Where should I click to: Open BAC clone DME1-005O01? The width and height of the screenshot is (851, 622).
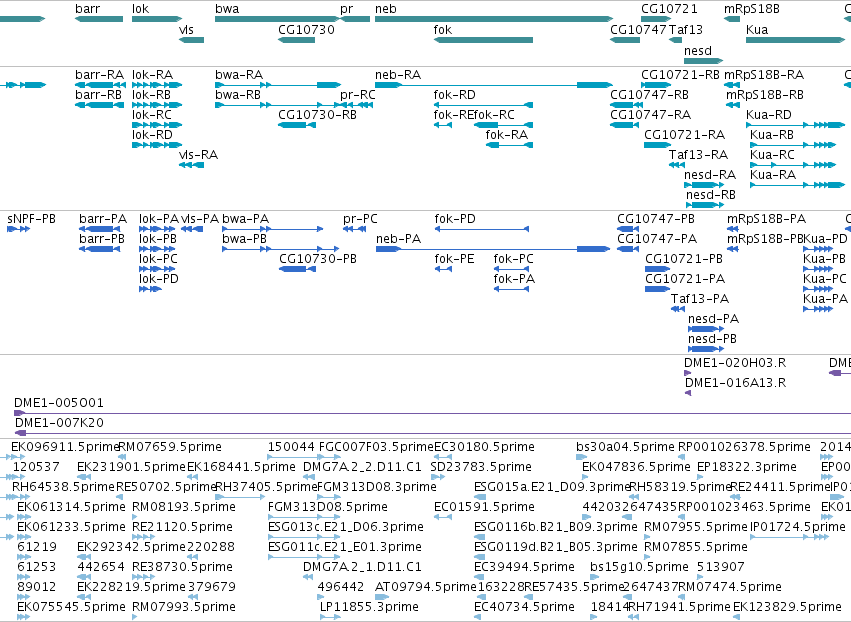pyautogui.click(x=59, y=403)
